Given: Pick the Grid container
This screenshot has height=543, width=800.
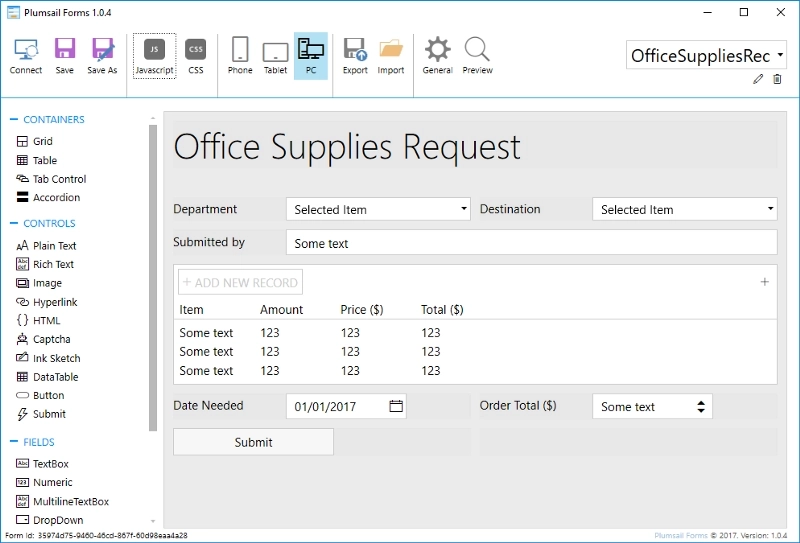Looking at the screenshot, I should (35, 141).
